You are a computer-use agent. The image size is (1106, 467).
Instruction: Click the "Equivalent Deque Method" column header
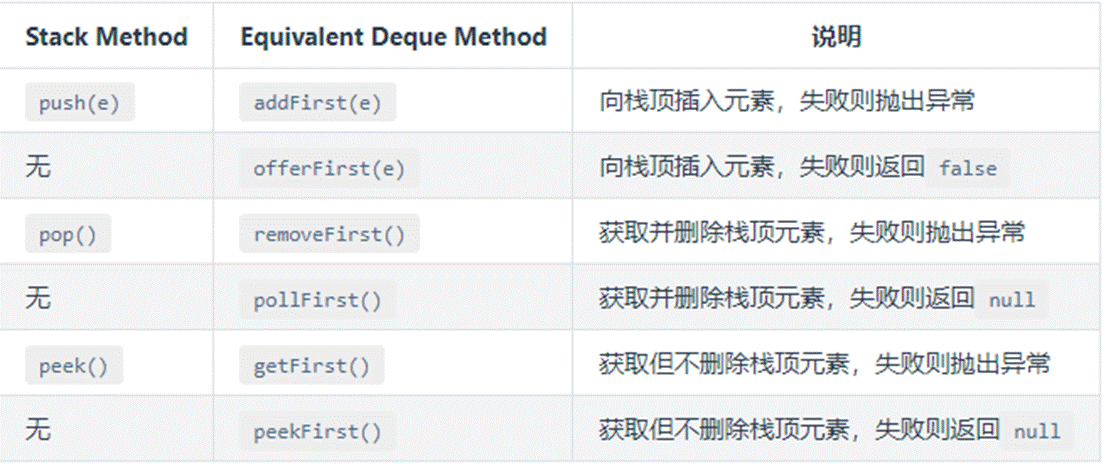393,38
